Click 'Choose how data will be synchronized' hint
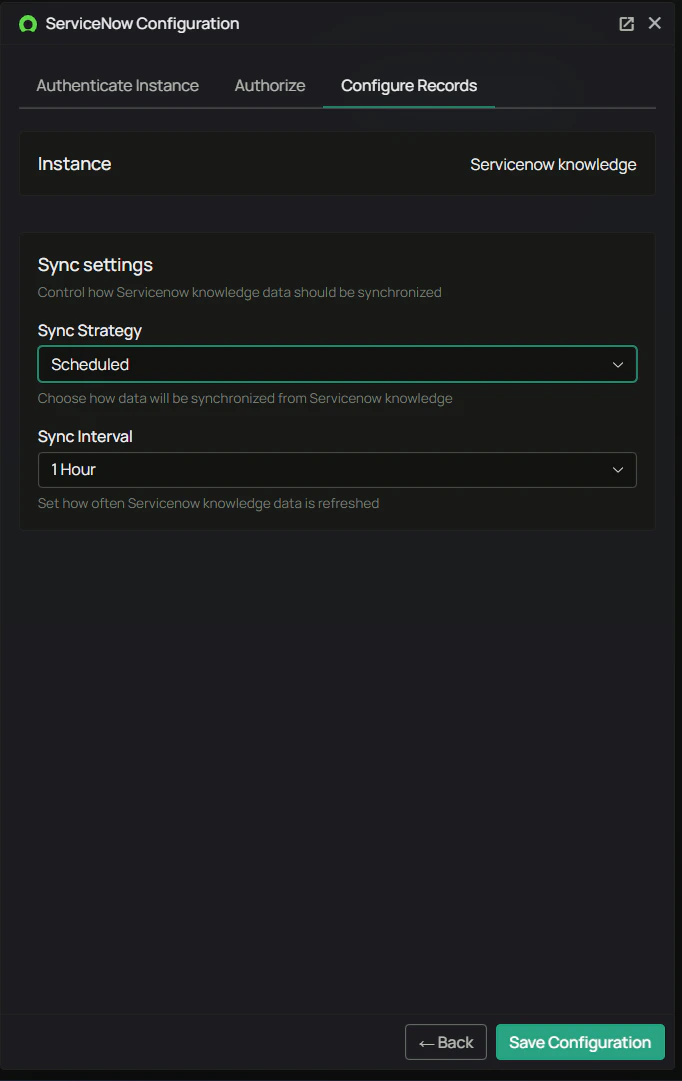This screenshot has width=682, height=1081. pos(245,398)
